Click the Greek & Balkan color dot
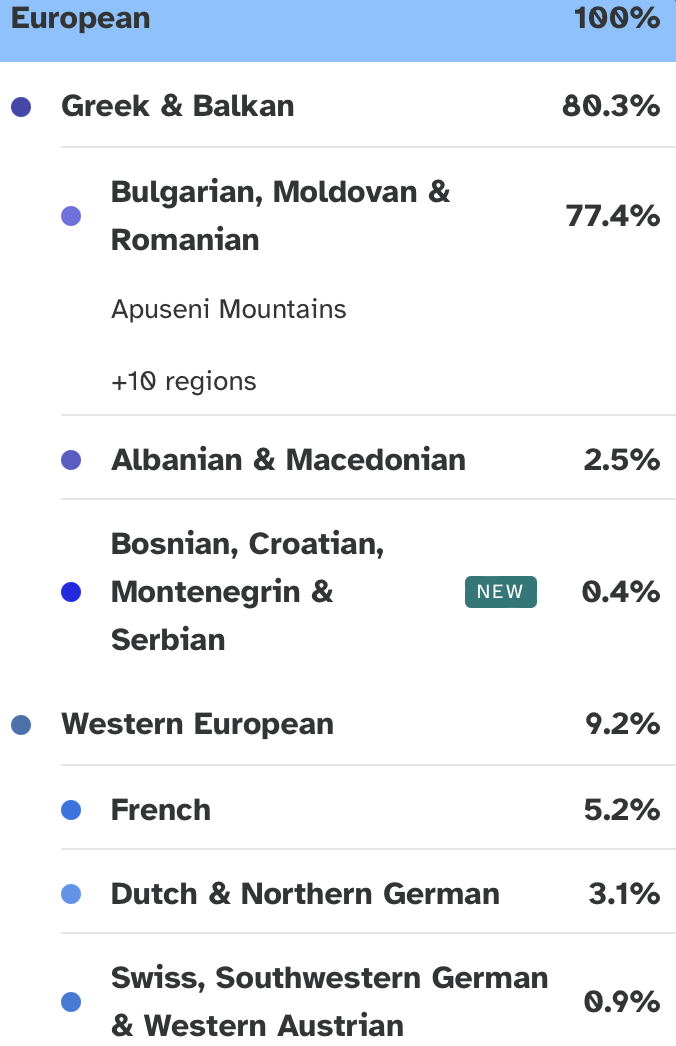 click(x=21, y=107)
